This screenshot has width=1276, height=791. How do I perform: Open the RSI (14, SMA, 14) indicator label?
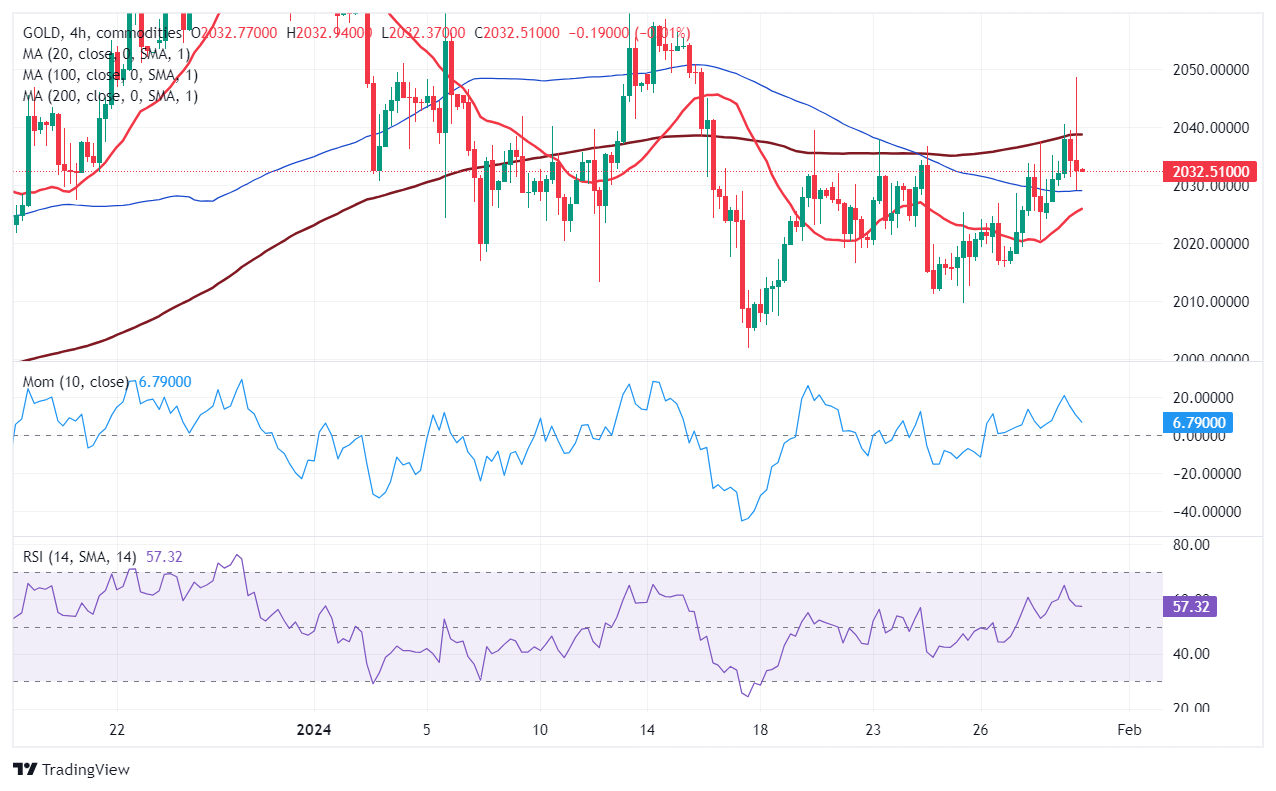click(83, 557)
